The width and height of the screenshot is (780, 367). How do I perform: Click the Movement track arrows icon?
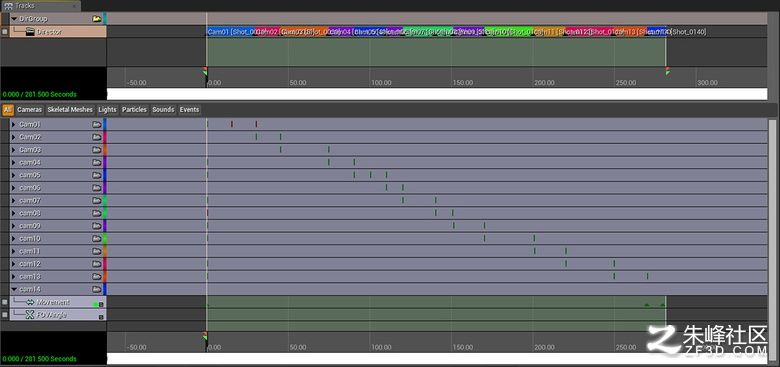30,302
